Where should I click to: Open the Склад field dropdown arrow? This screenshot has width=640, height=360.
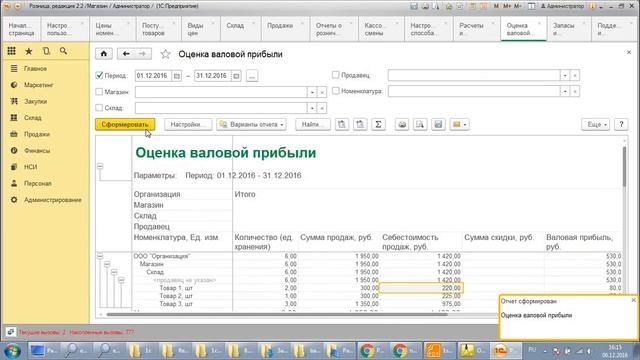coord(312,108)
